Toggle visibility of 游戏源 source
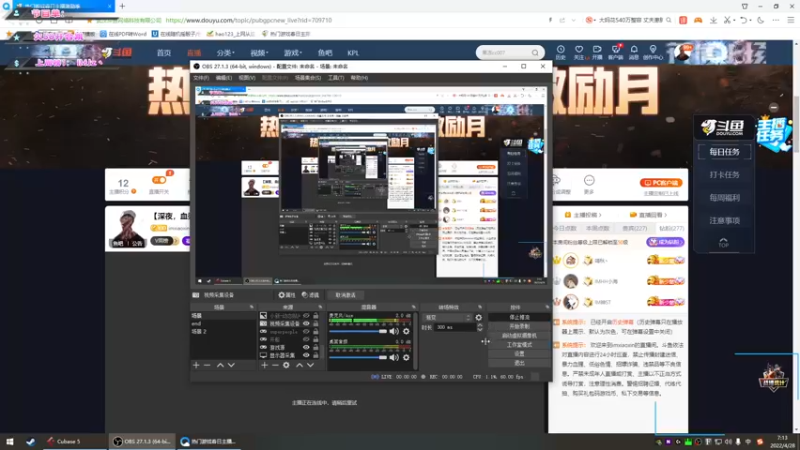 [306, 347]
